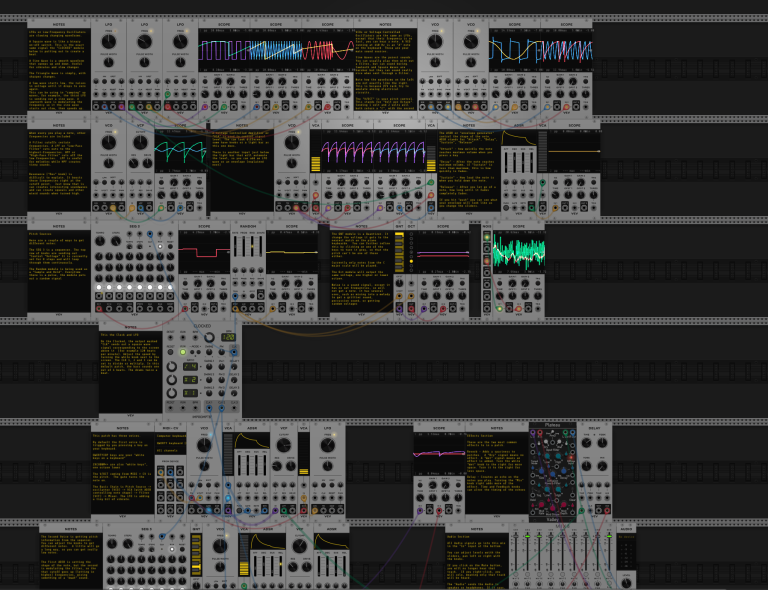The width and height of the screenshot is (768, 590).
Task: Click the scope showing purple square wave
Action: click(224, 50)
